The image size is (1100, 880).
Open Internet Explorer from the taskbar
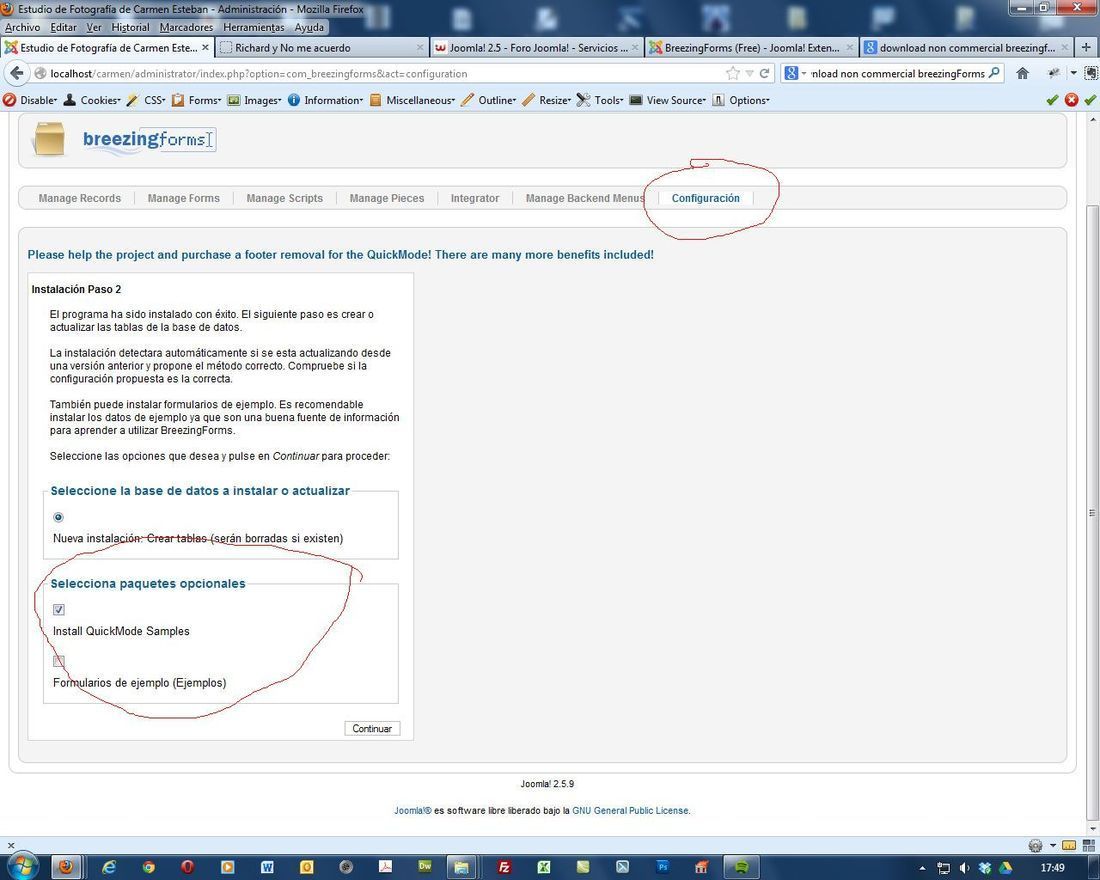pos(109,867)
